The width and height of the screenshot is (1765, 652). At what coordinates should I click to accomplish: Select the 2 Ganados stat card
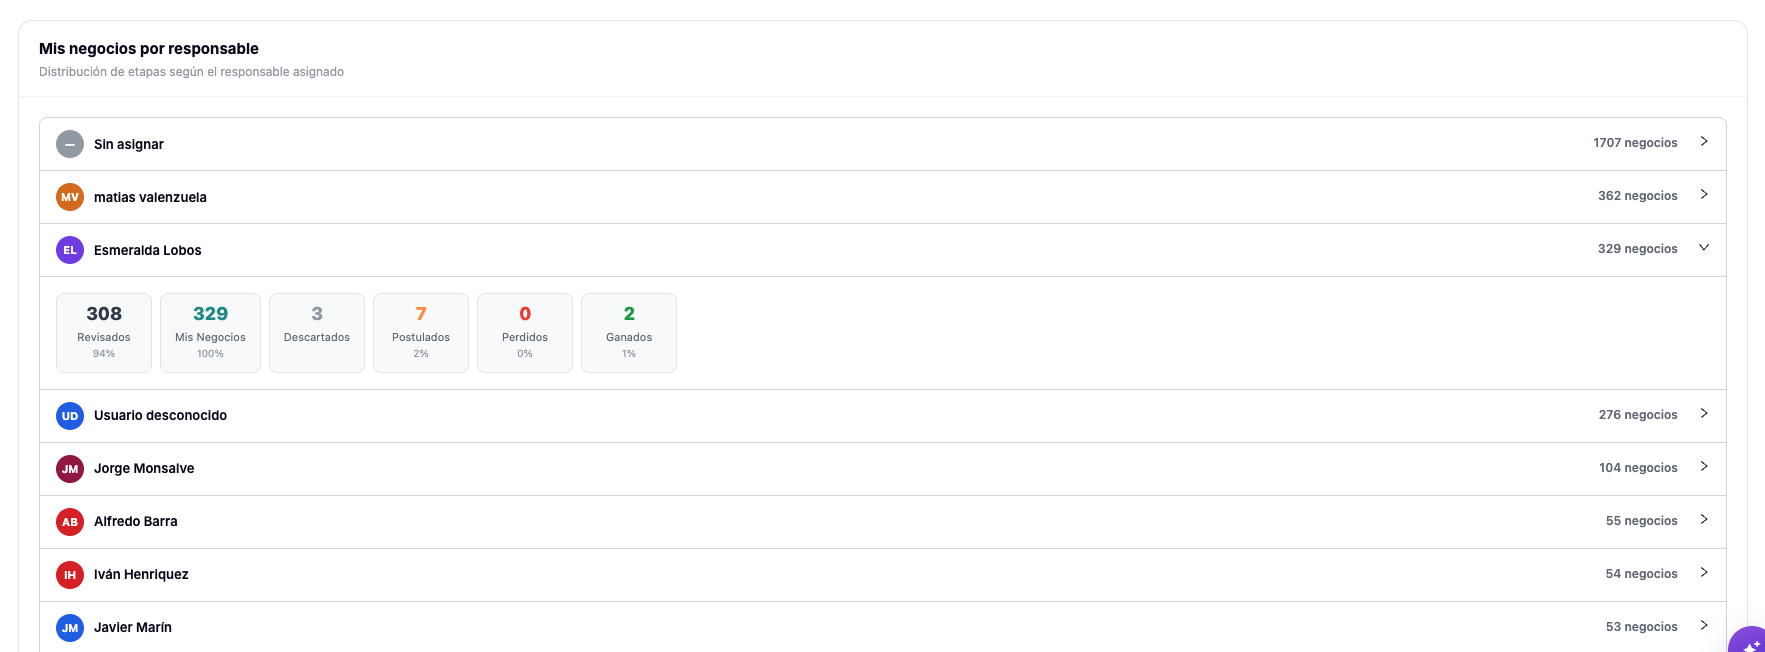point(629,333)
